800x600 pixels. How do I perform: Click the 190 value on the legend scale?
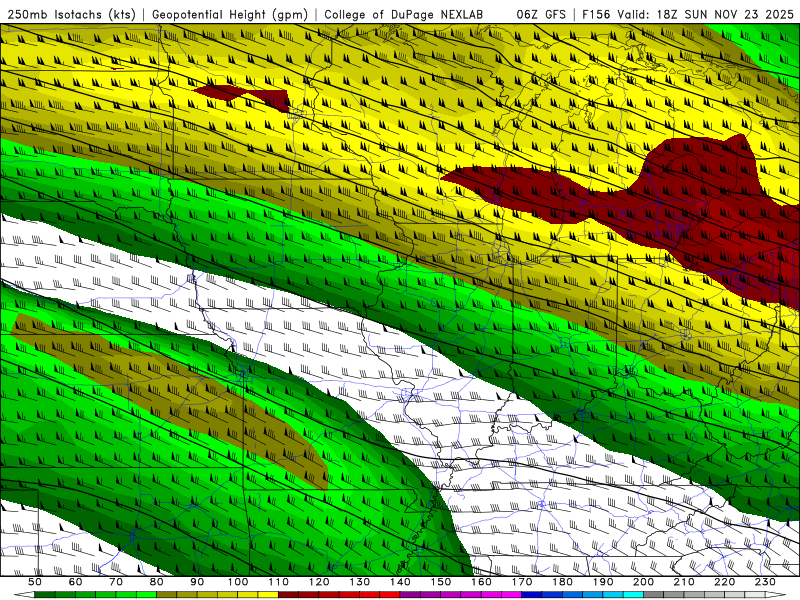[603, 582]
